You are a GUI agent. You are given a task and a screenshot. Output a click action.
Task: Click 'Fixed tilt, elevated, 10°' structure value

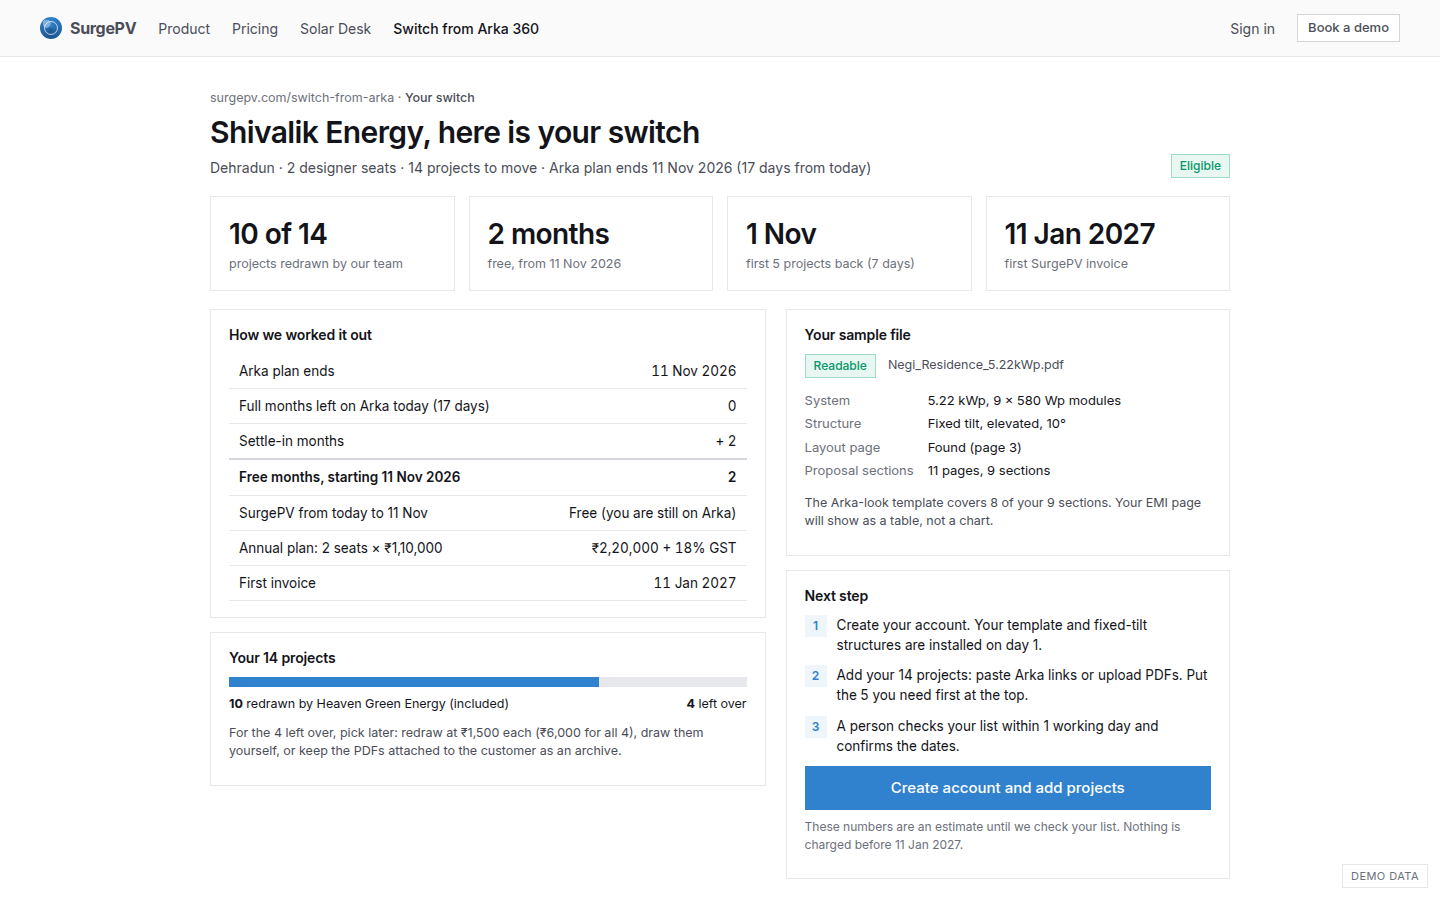(997, 424)
